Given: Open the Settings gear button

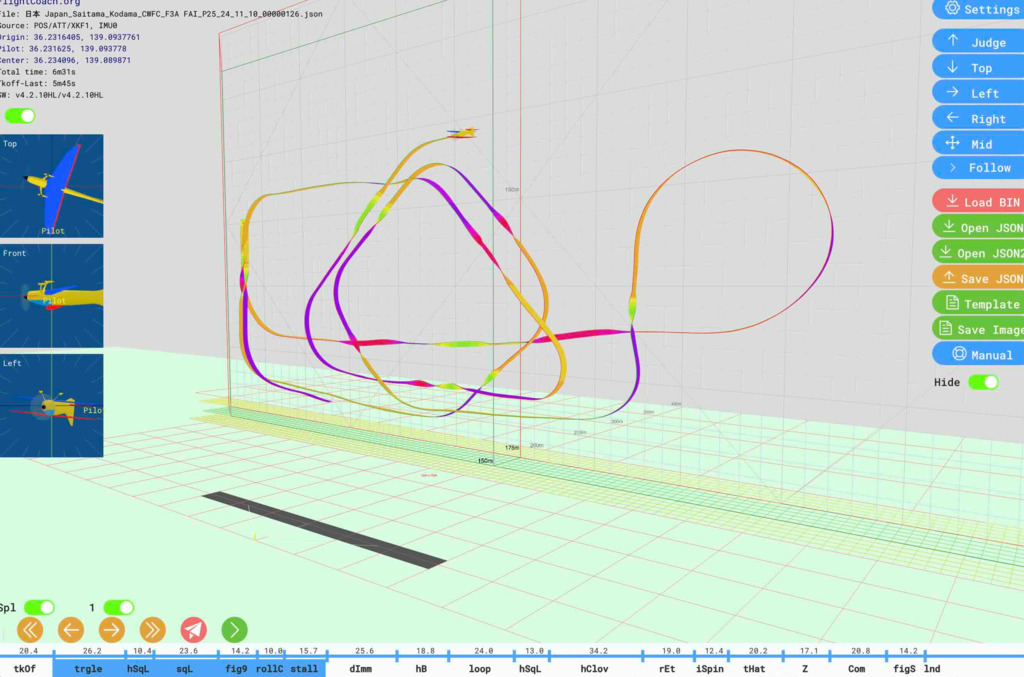Looking at the screenshot, I should tap(979, 8).
